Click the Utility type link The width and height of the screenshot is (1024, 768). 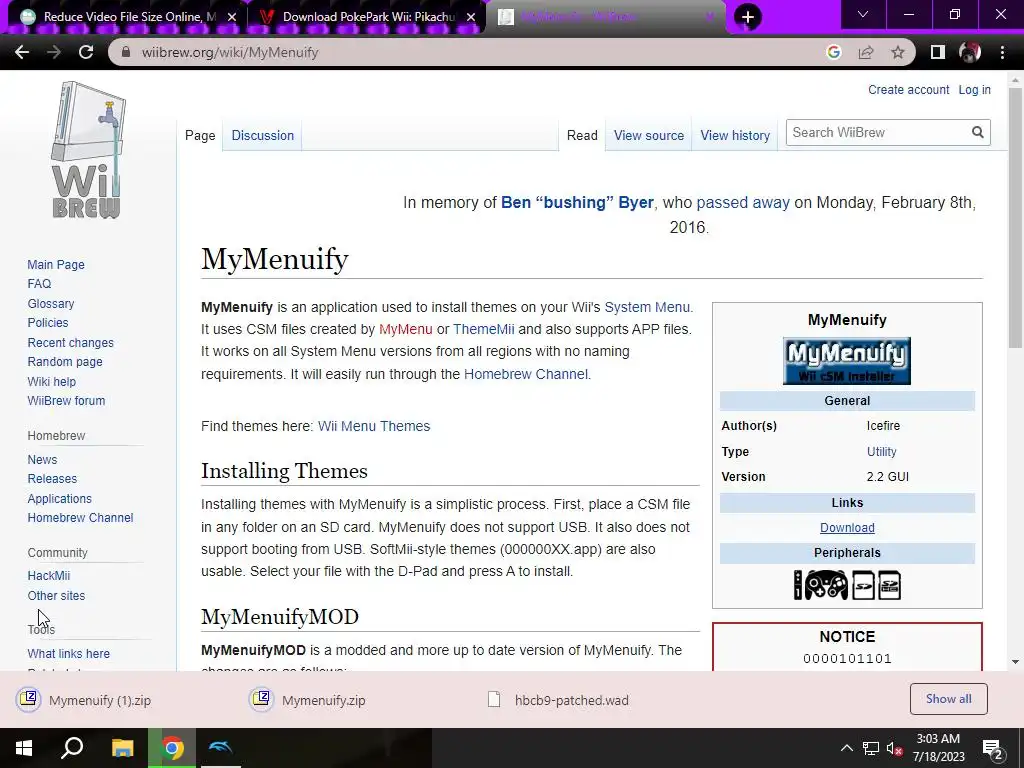point(882,451)
